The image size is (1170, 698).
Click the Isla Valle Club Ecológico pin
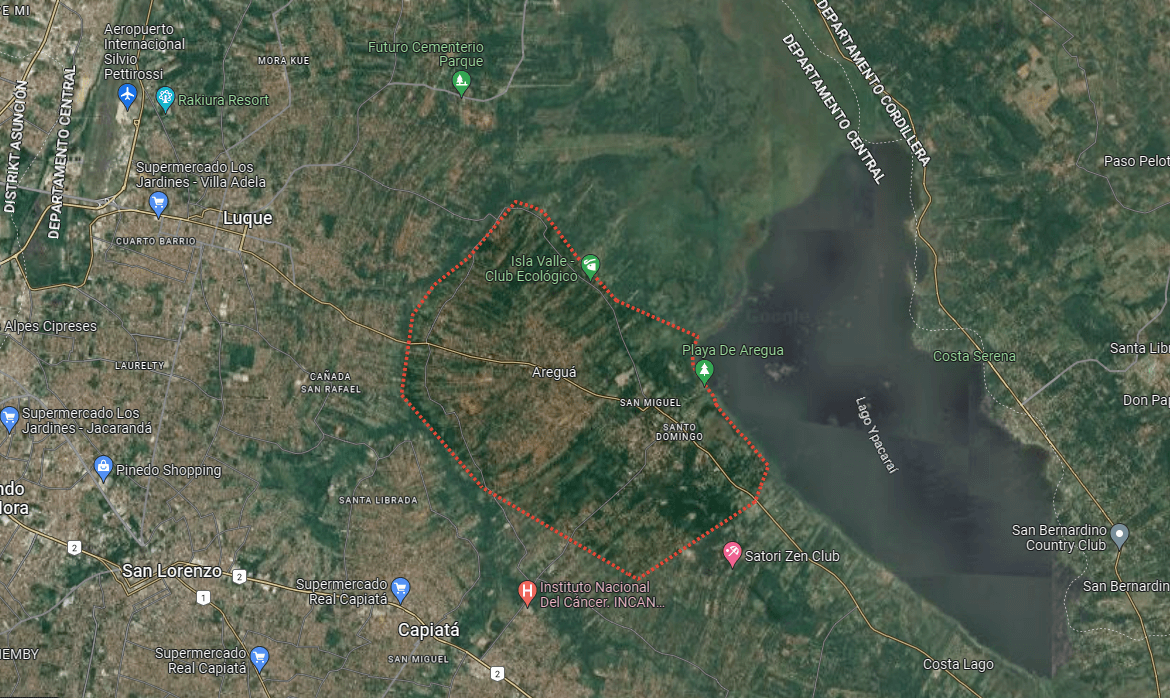590,267
